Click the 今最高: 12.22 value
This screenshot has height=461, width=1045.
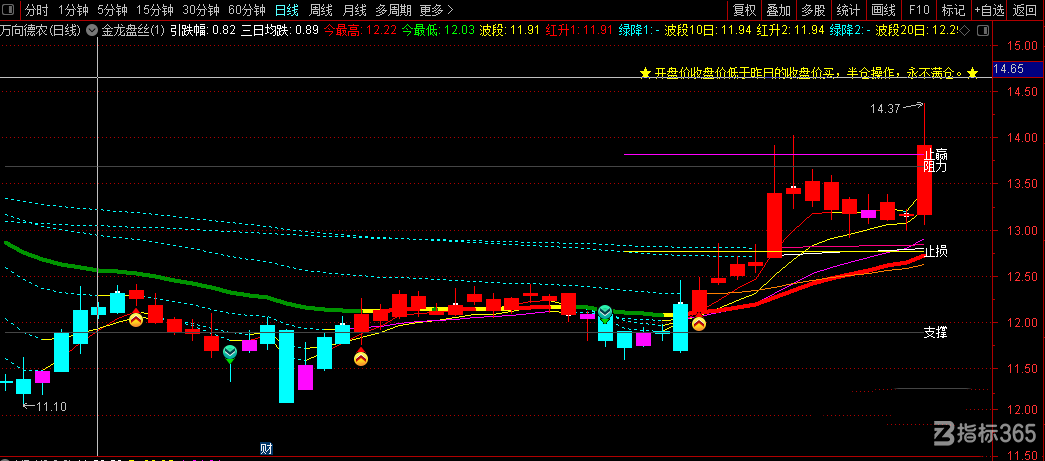pos(360,30)
